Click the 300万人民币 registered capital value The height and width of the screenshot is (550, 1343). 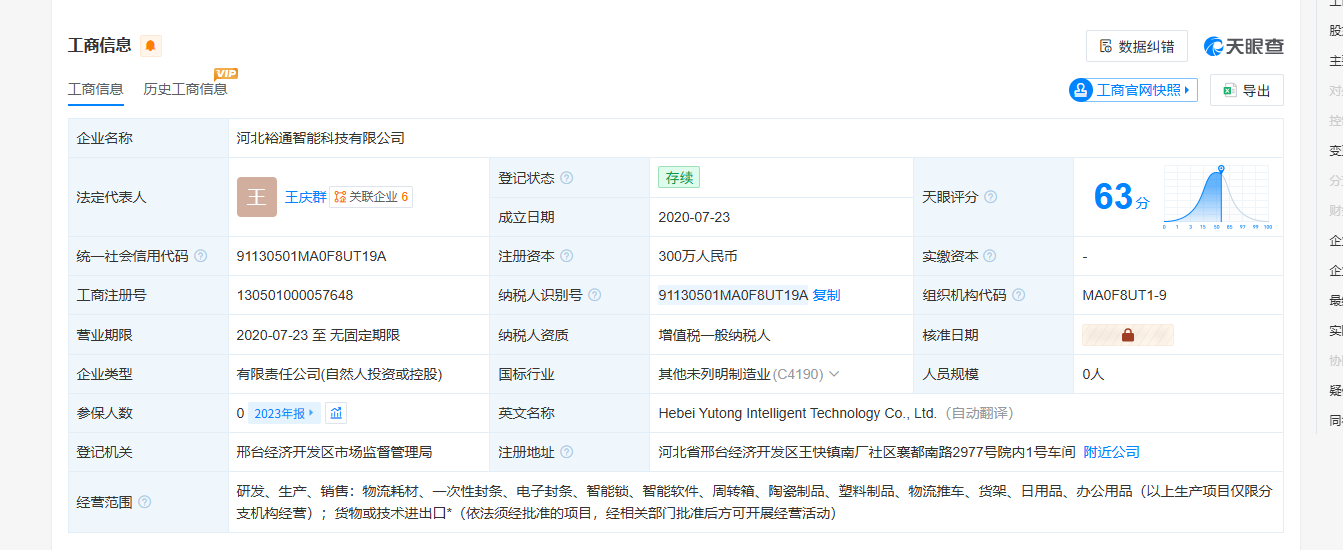[x=698, y=256]
